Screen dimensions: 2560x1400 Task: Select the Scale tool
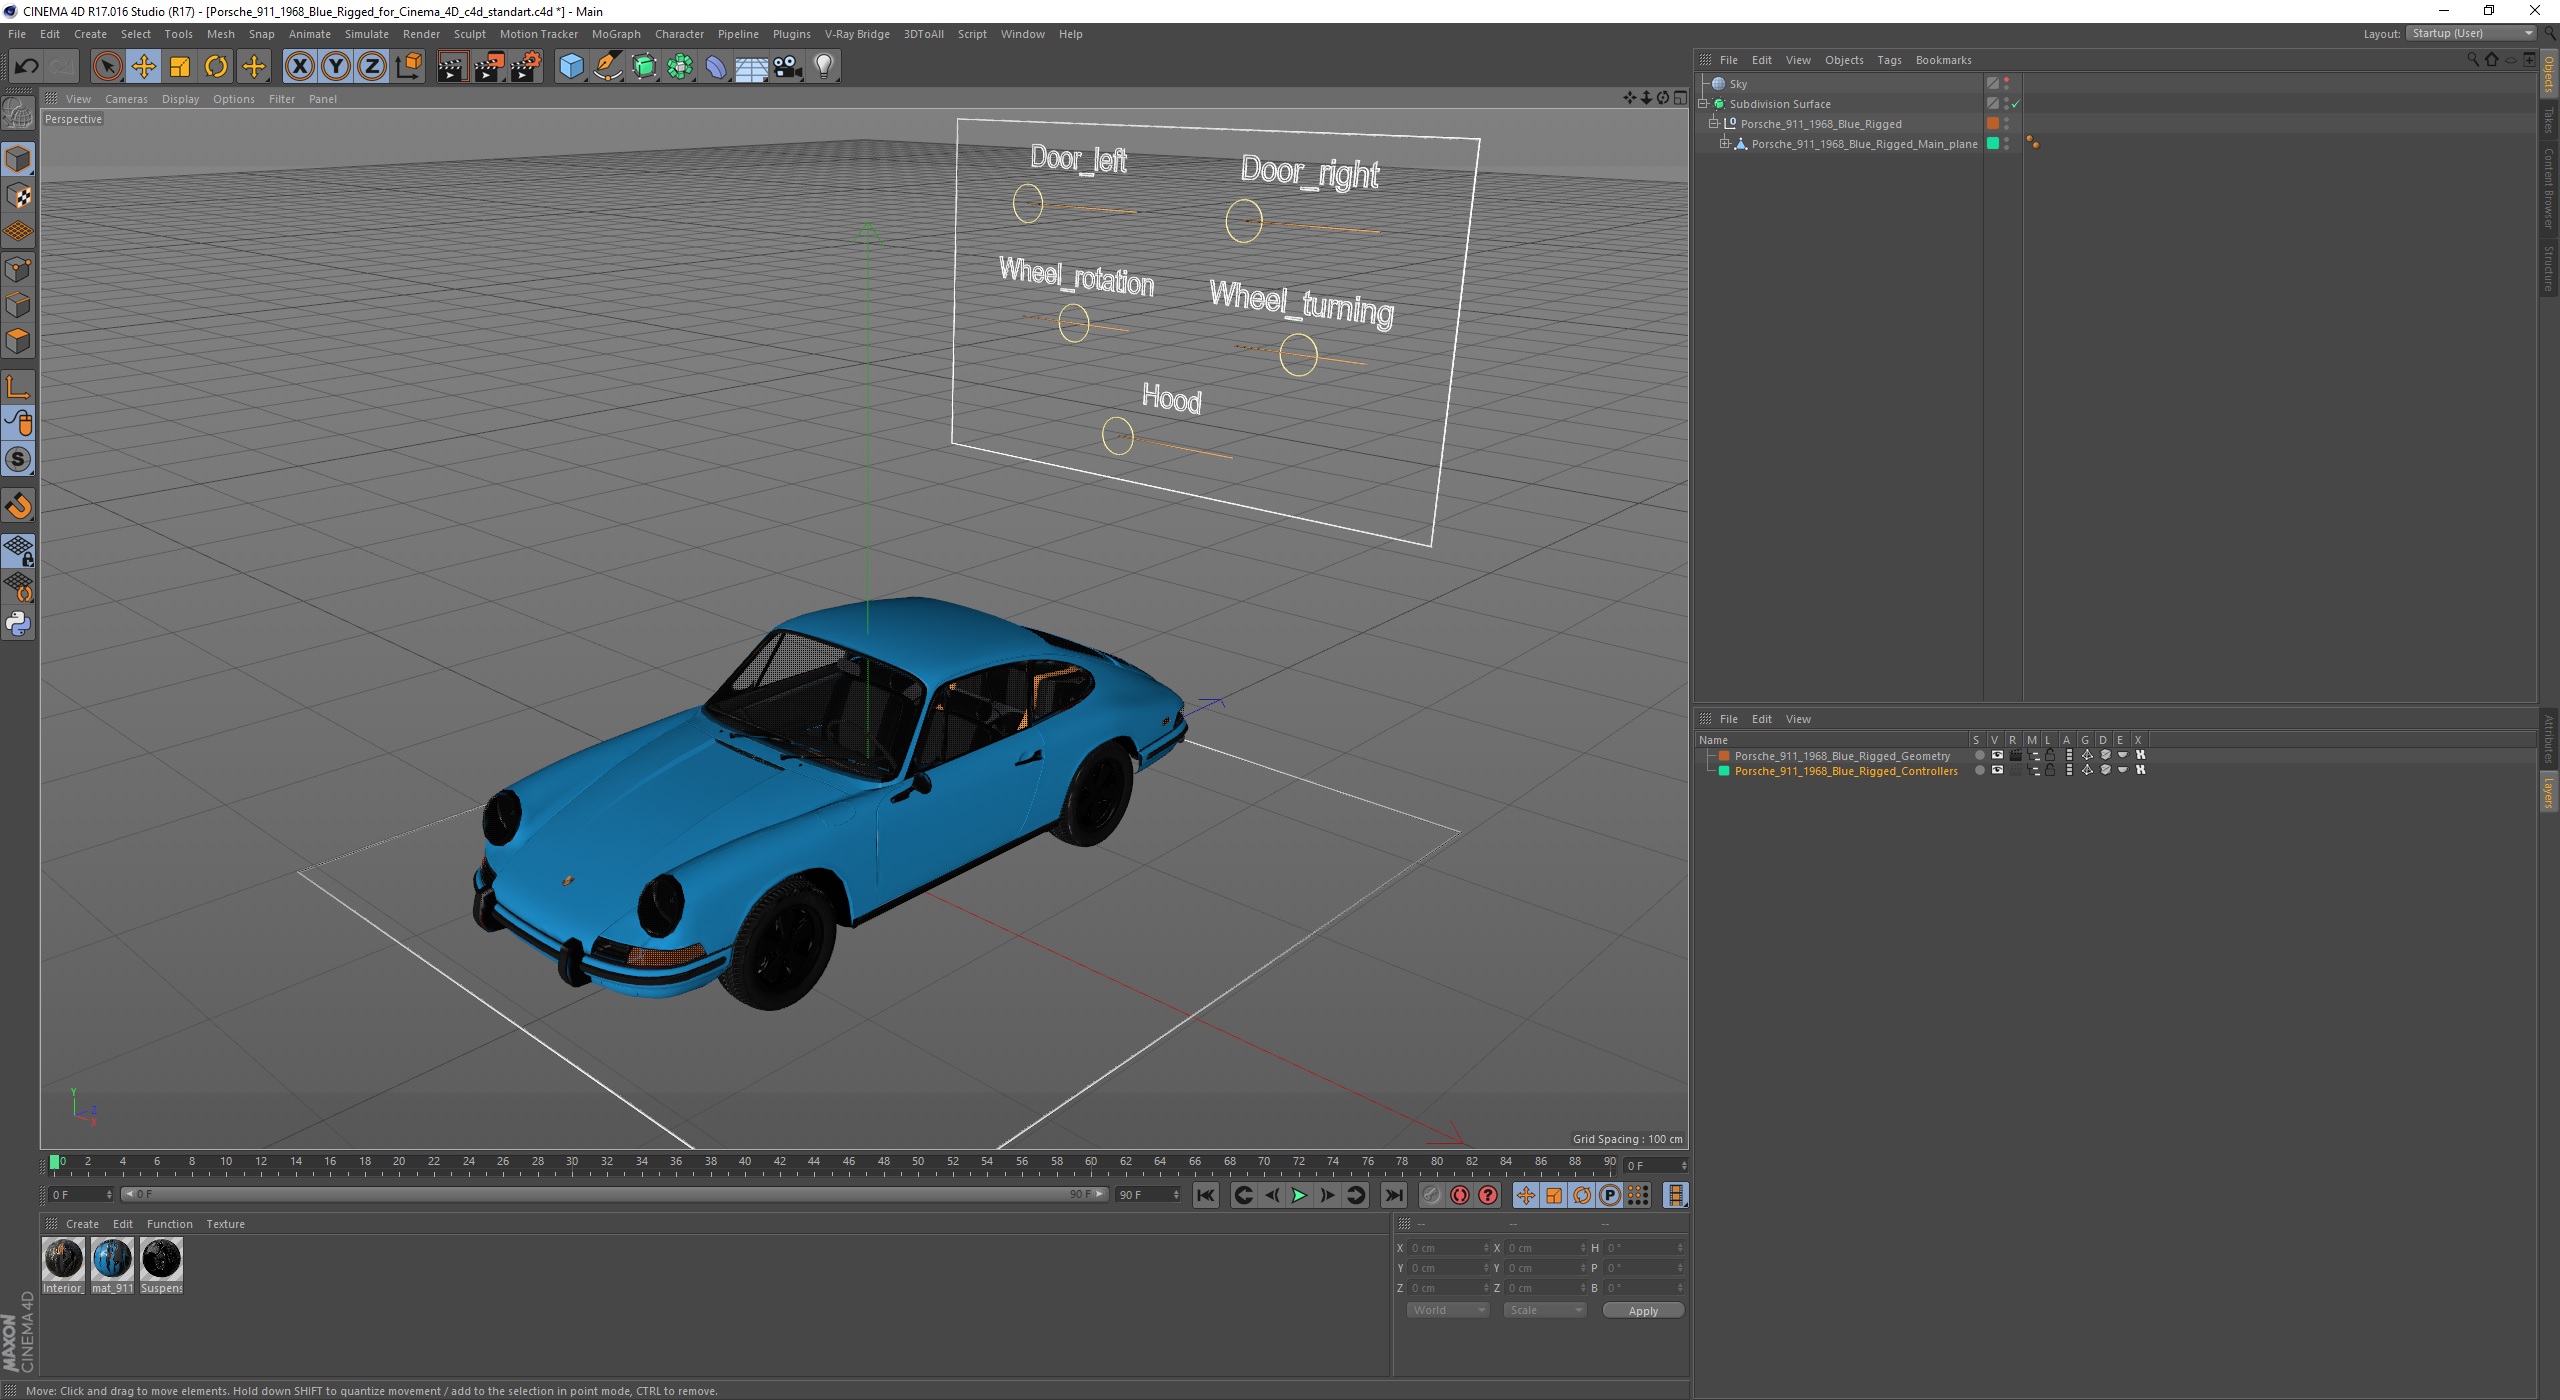(180, 67)
